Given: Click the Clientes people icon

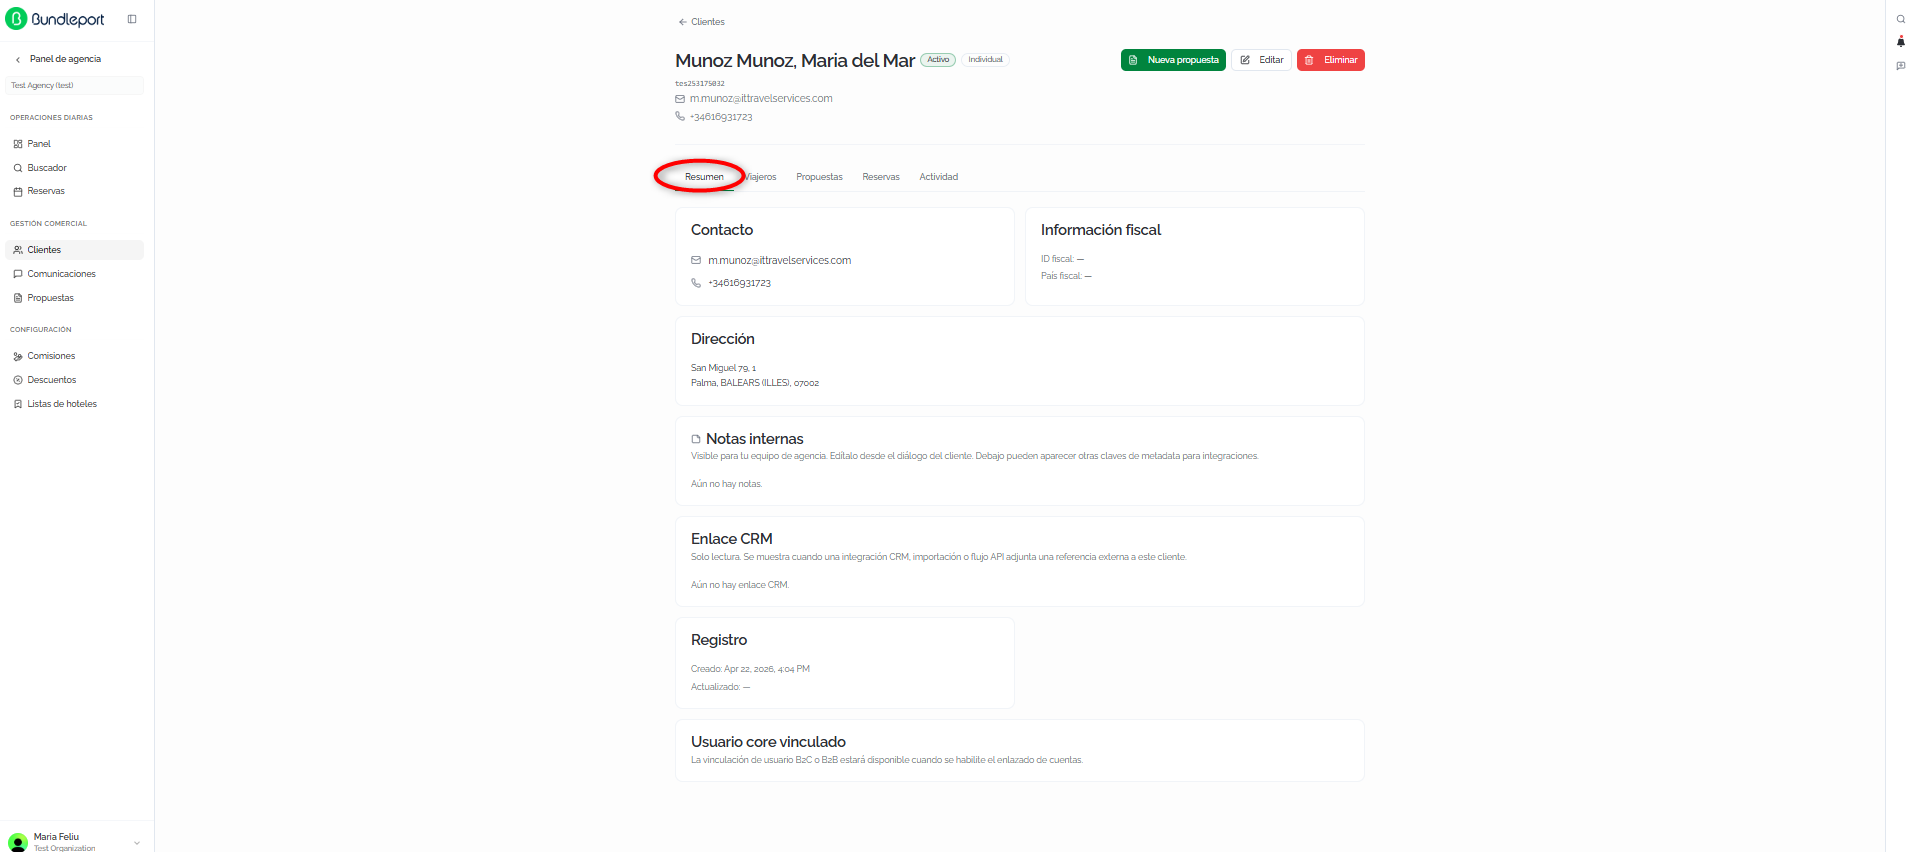Looking at the screenshot, I should pyautogui.click(x=18, y=250).
